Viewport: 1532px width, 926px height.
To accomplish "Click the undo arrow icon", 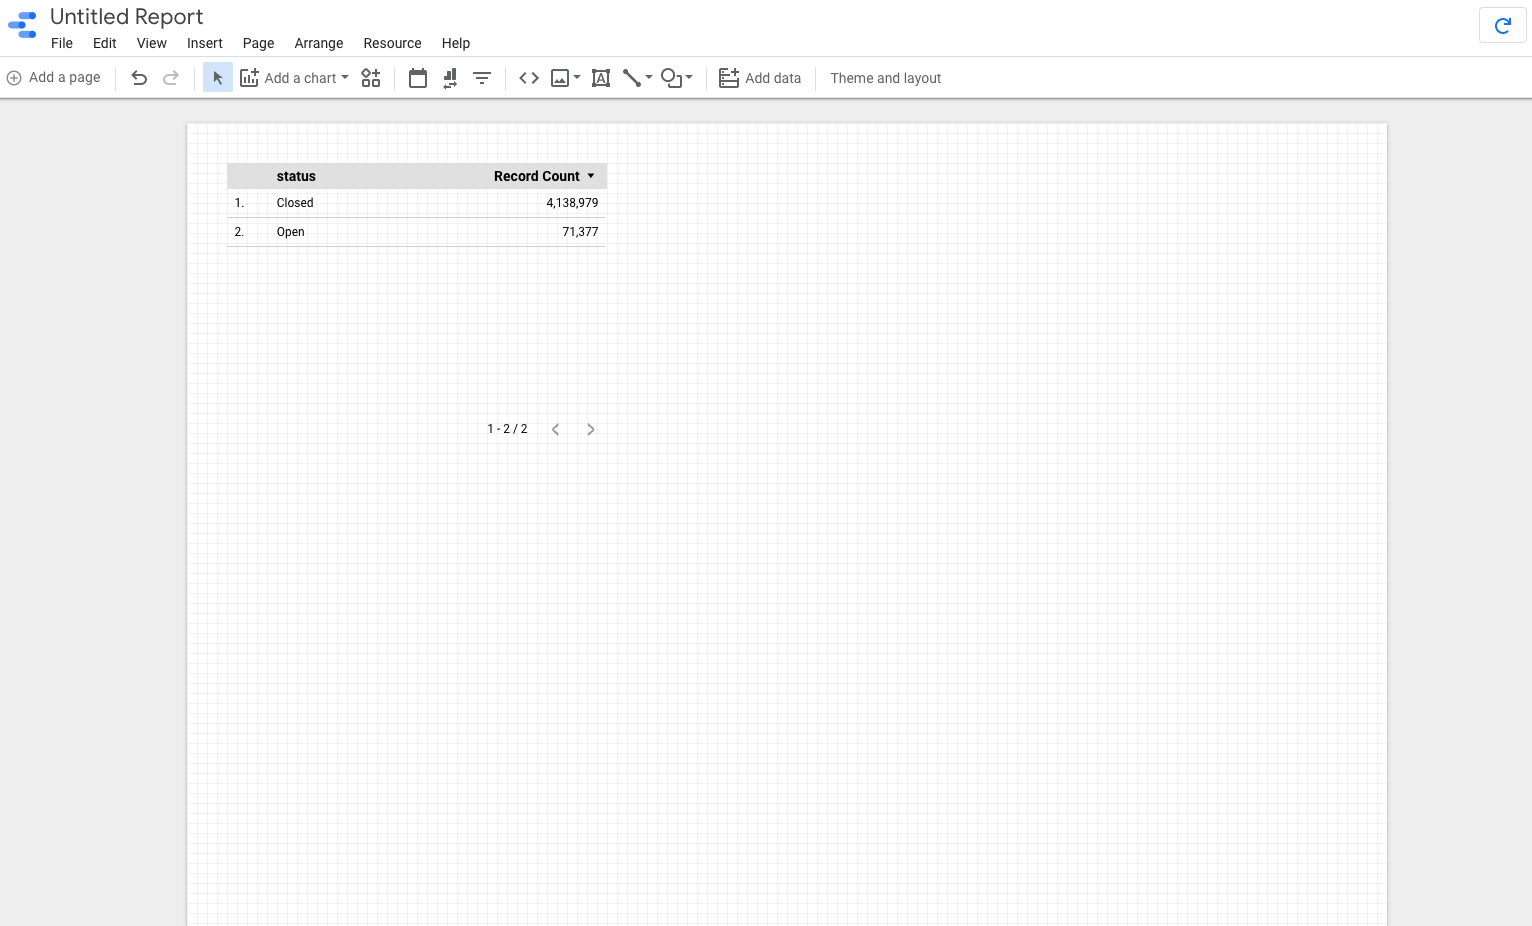I will coord(139,78).
